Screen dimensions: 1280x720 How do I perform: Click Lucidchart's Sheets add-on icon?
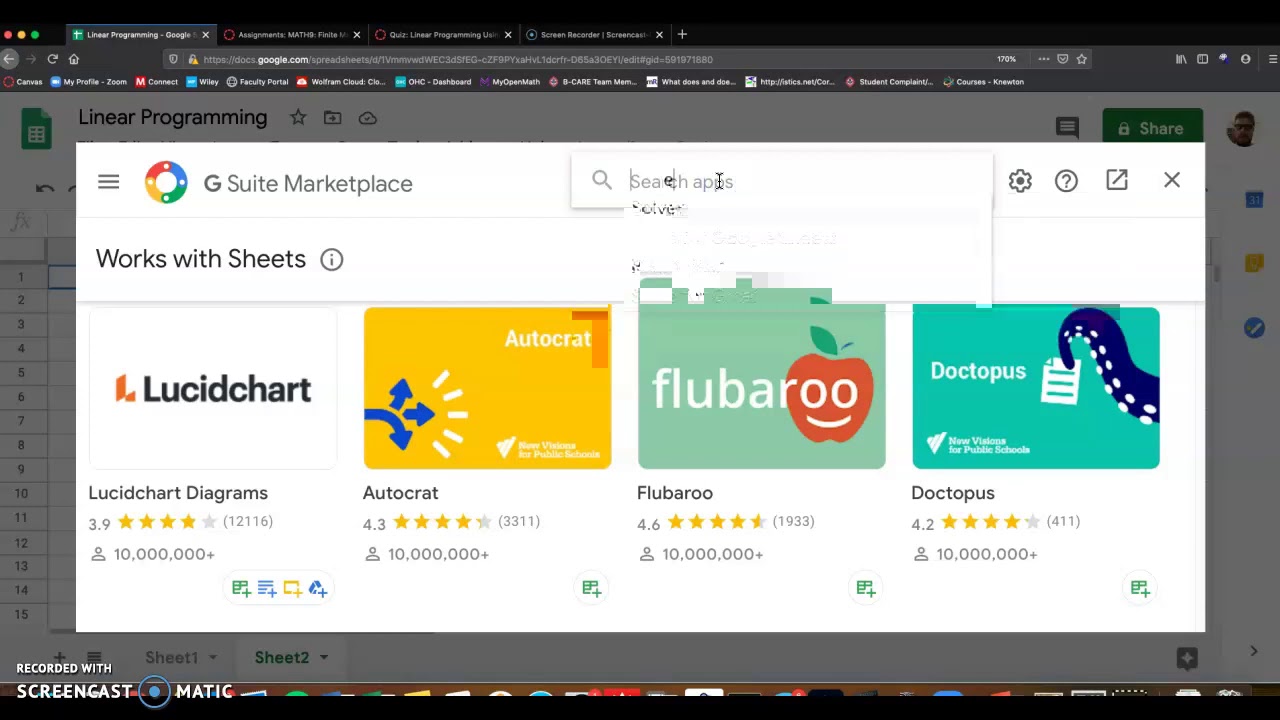coord(241,588)
